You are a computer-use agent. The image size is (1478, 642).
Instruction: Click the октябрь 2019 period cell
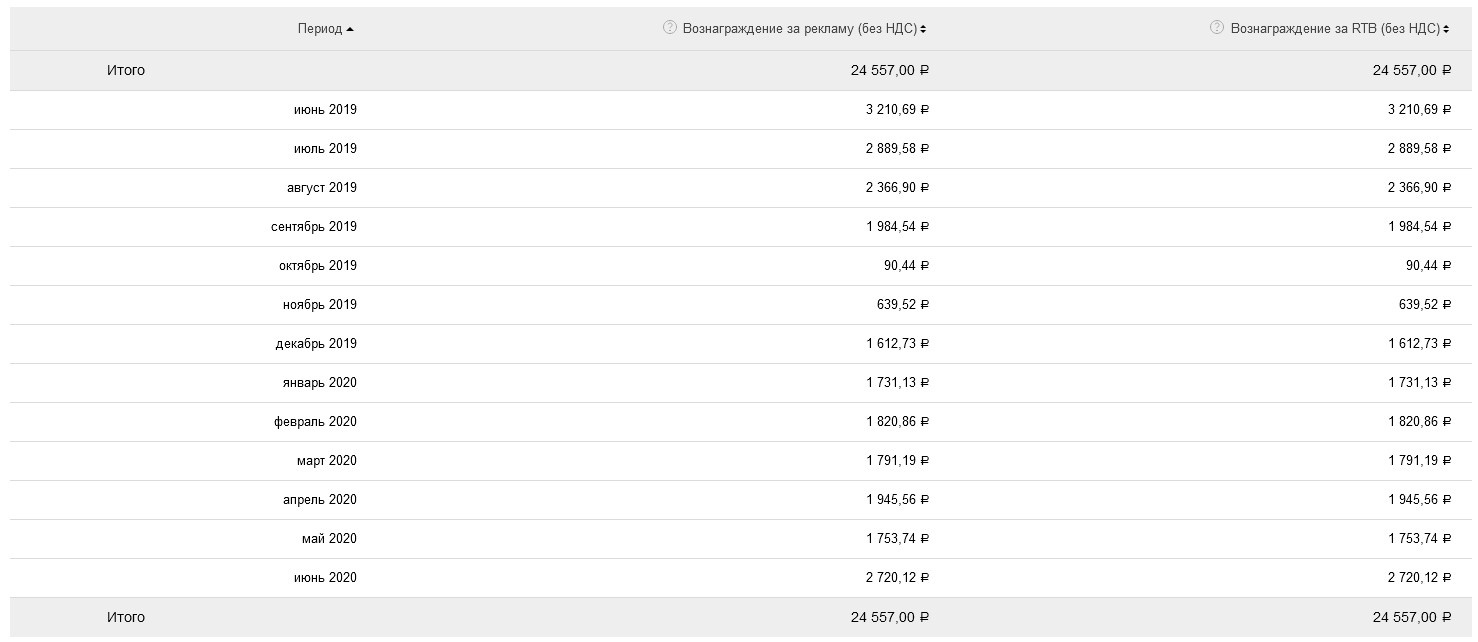pos(317,265)
